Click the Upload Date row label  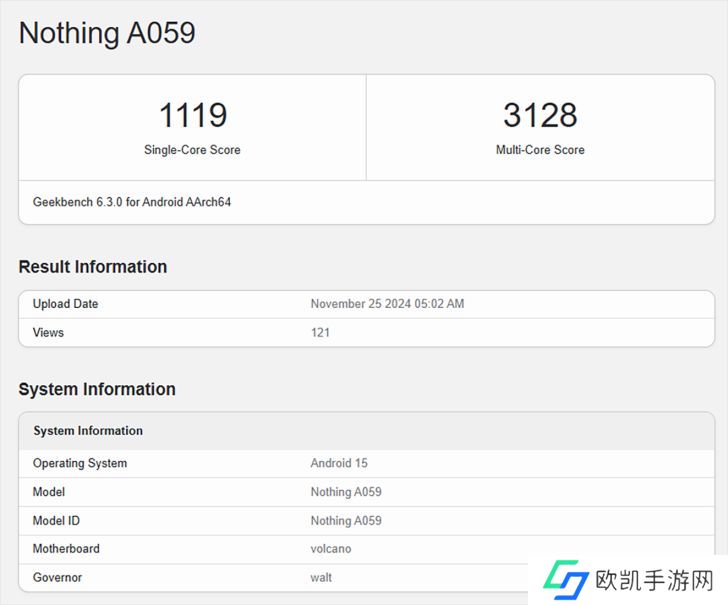[65, 304]
